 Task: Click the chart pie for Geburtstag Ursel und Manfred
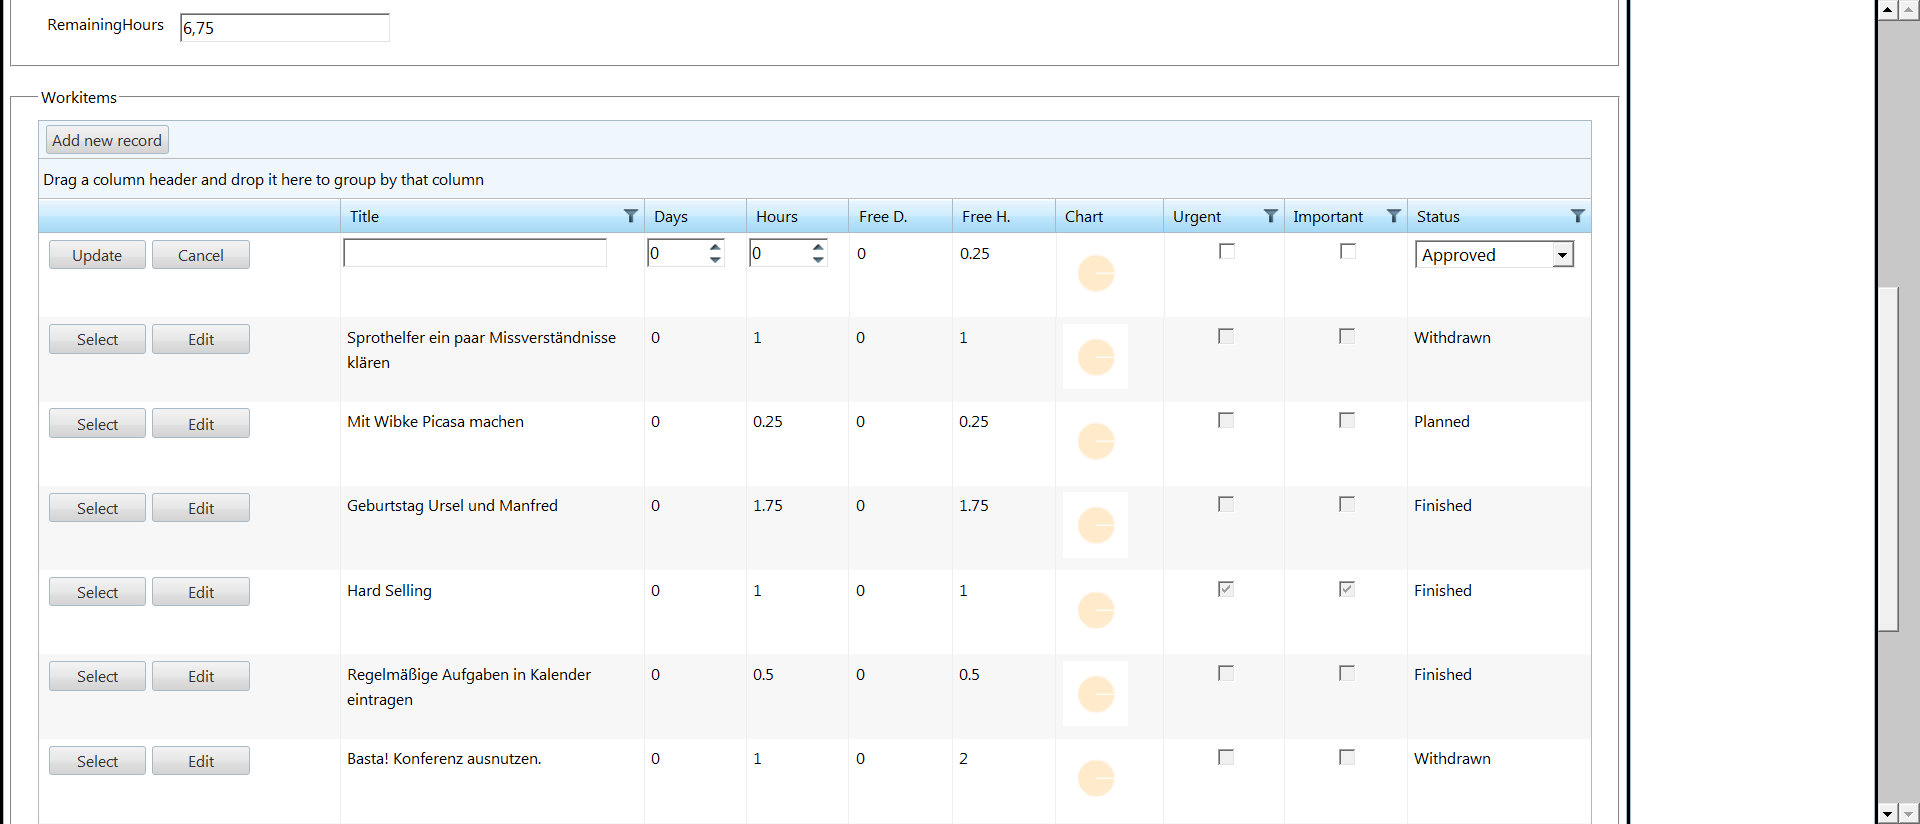pos(1096,525)
